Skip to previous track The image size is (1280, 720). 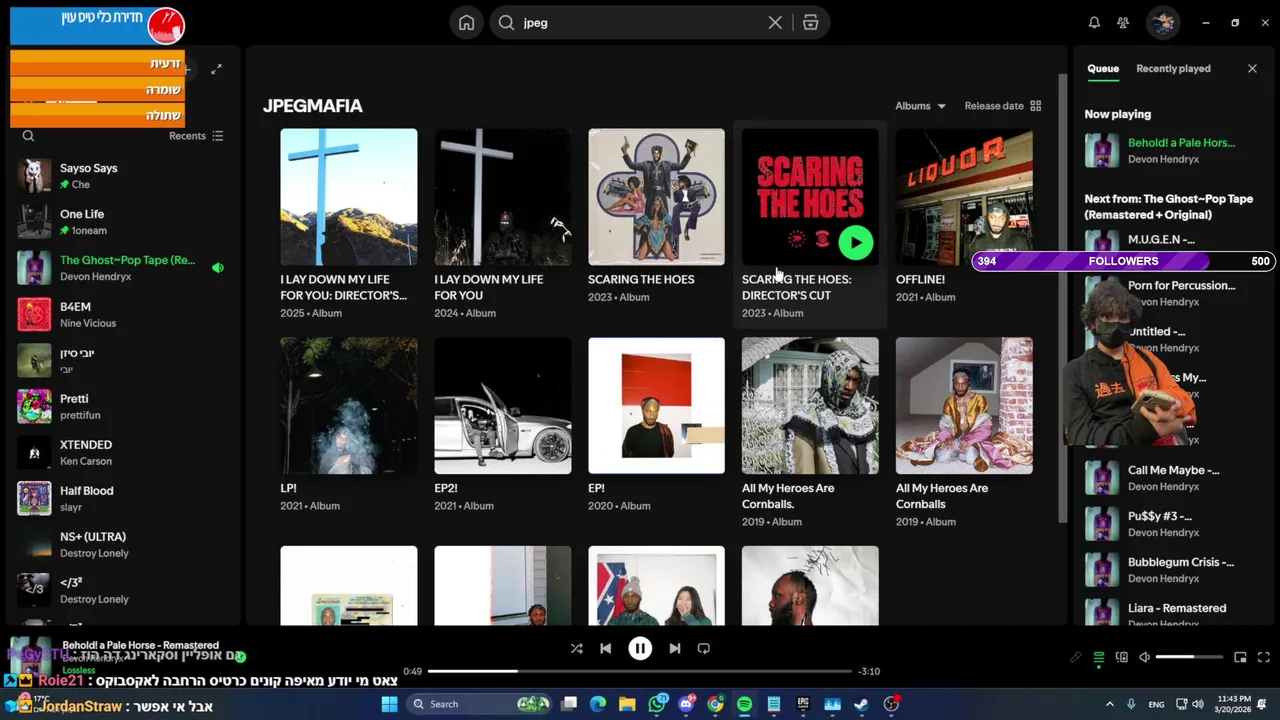tap(605, 648)
